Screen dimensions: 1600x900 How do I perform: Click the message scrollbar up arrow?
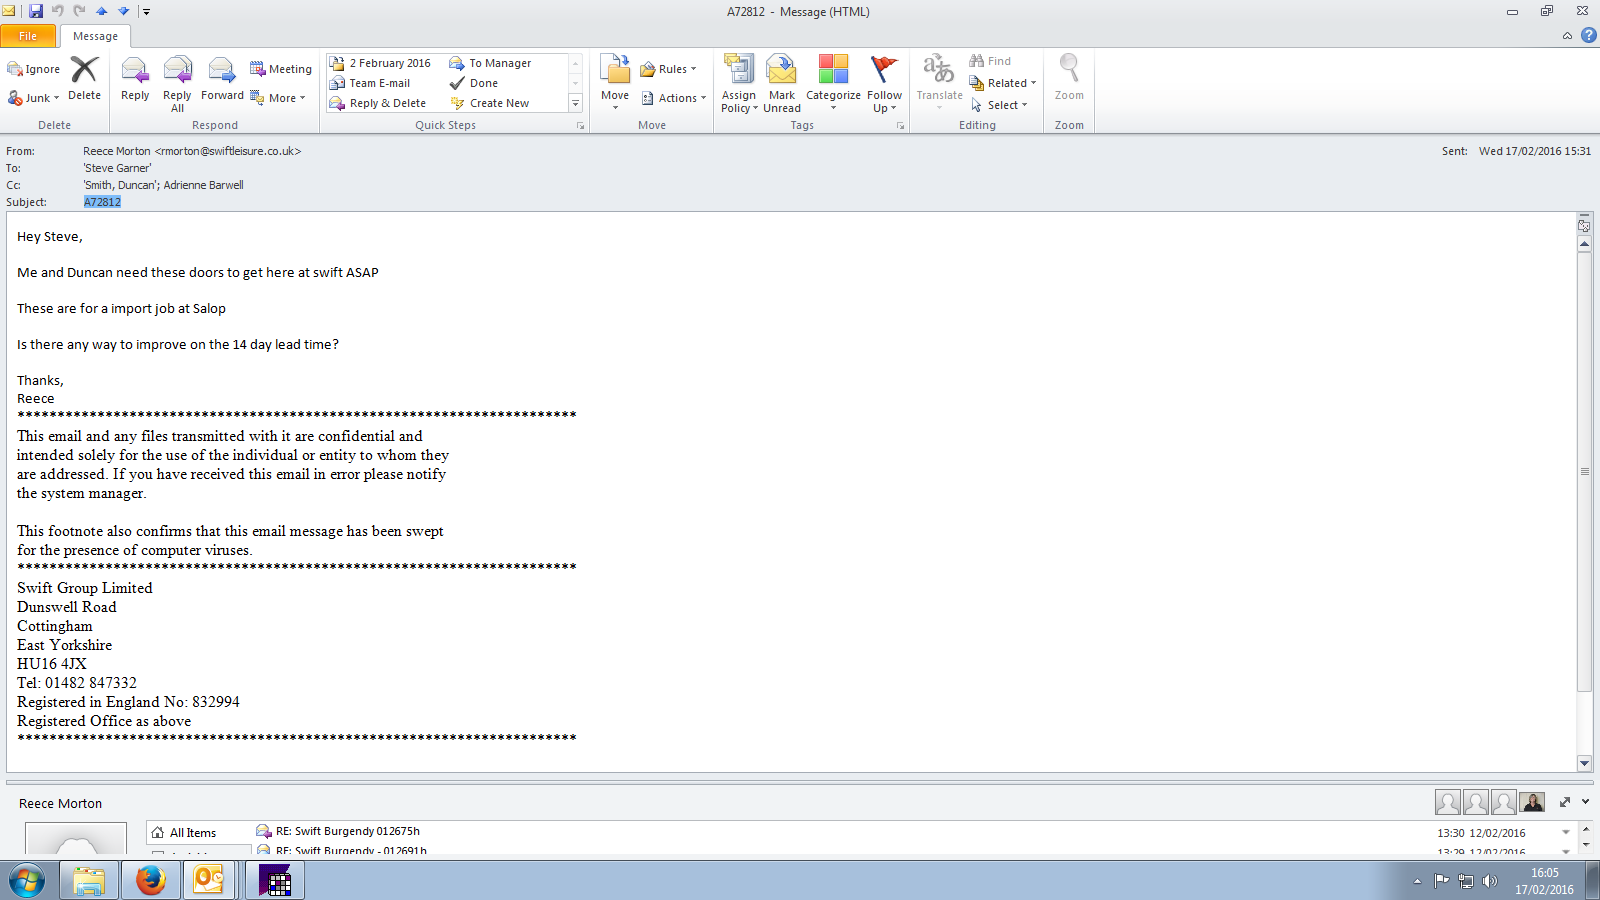tap(1584, 244)
